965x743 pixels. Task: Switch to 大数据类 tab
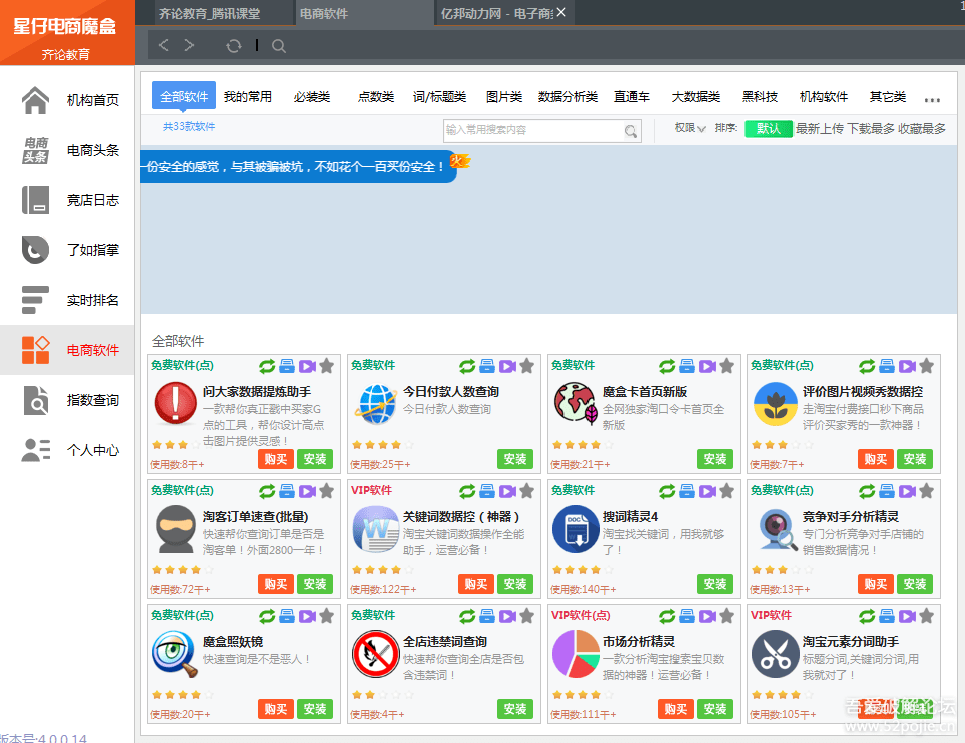(695, 97)
